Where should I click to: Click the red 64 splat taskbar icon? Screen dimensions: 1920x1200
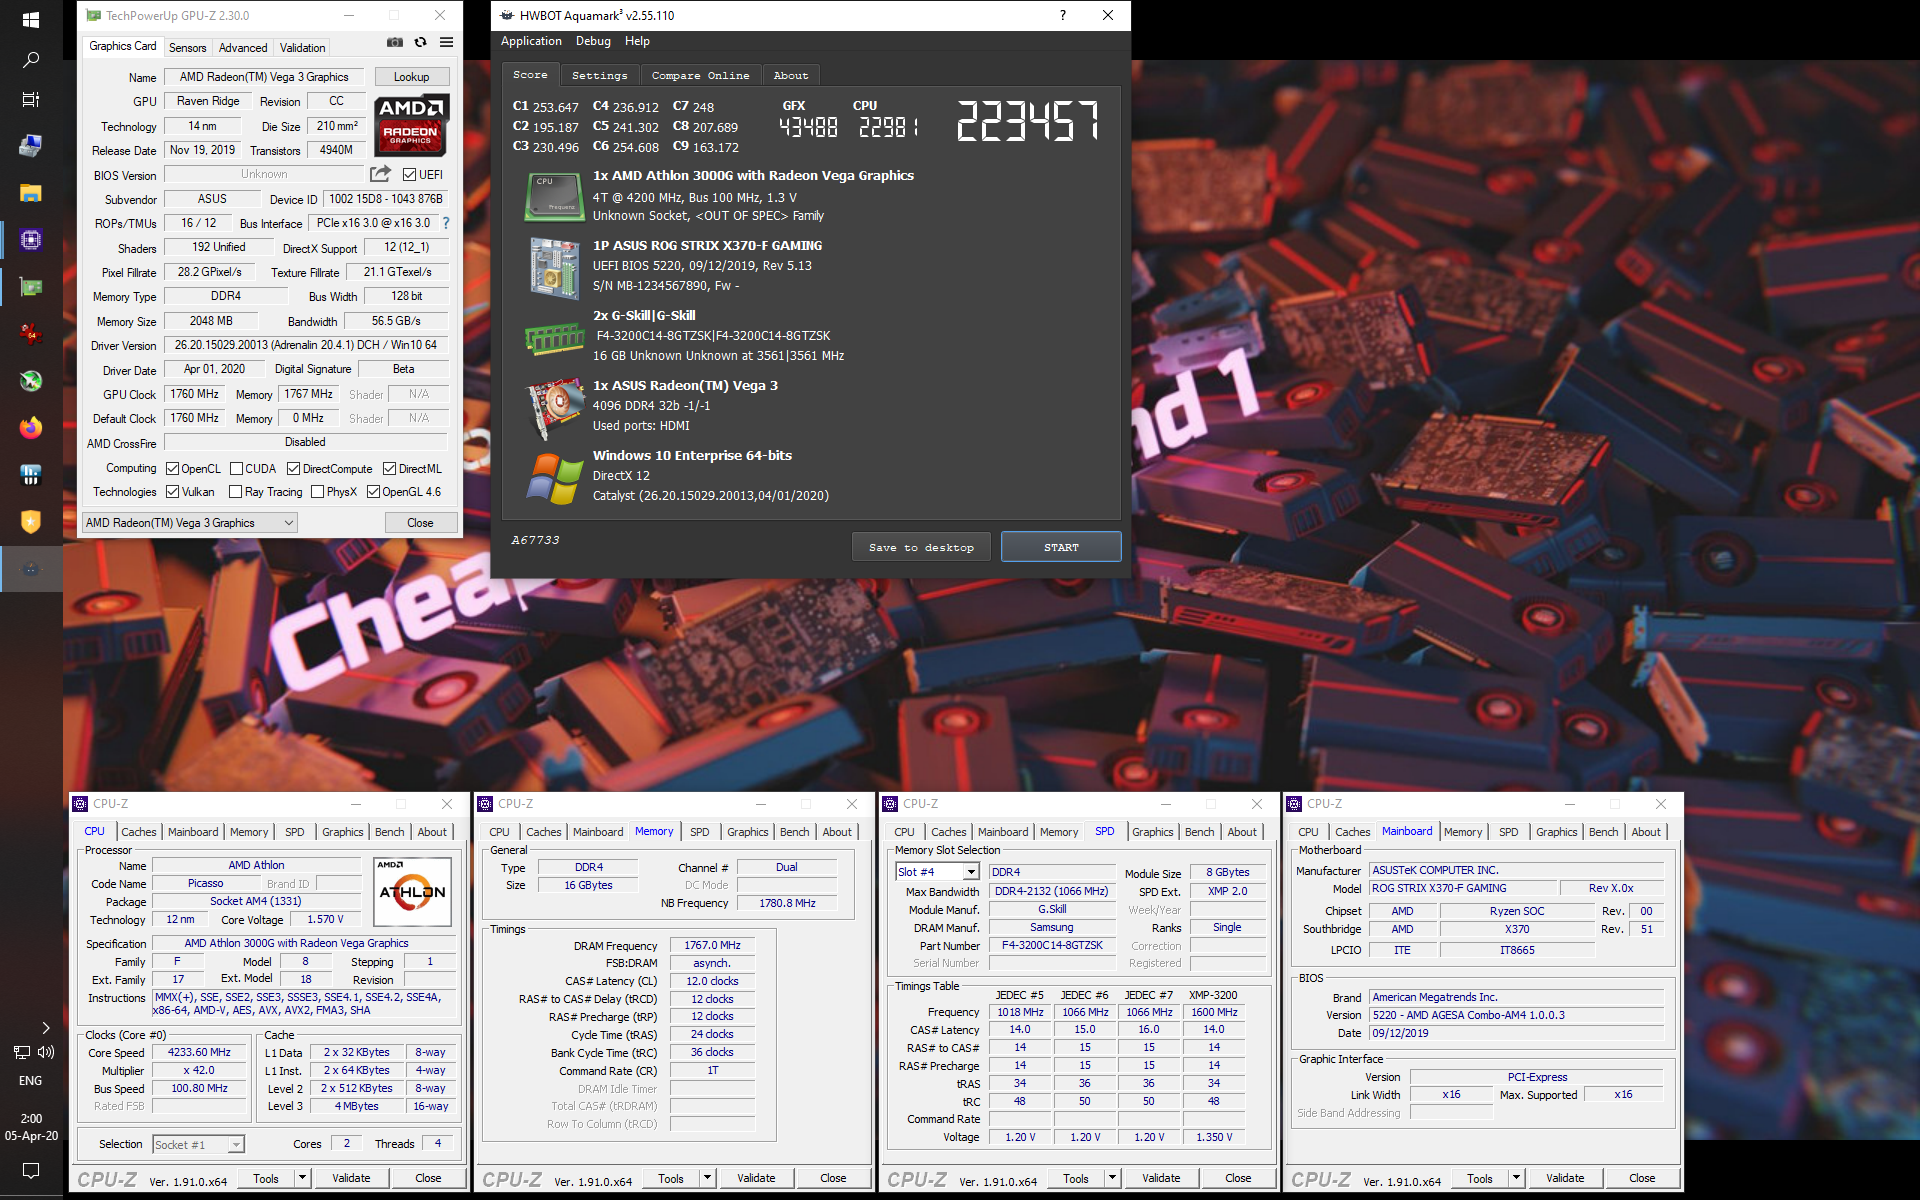tap(31, 333)
